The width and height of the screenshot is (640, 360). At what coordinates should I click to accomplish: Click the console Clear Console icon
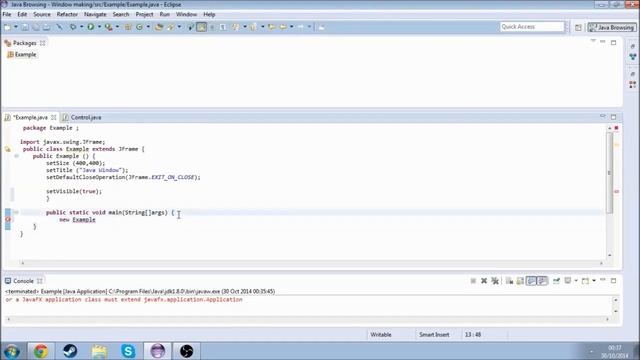pyautogui.click(x=509, y=281)
